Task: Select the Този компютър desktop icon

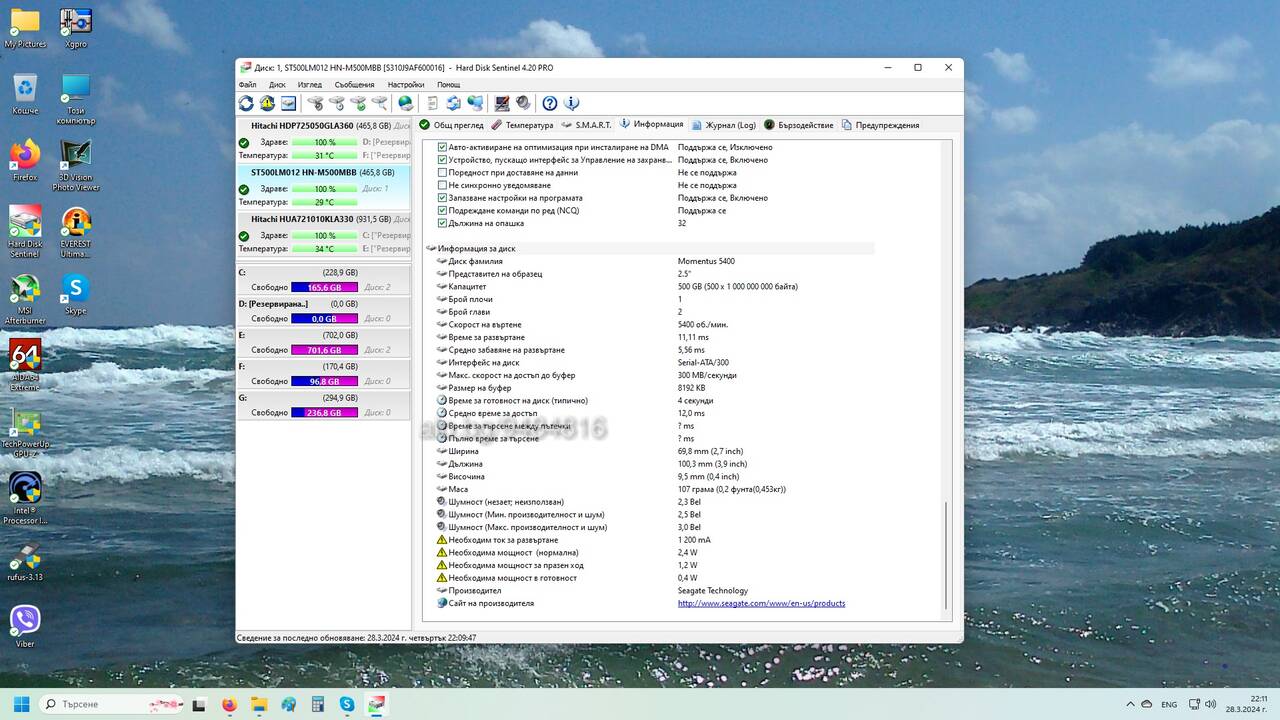Action: pos(76,98)
